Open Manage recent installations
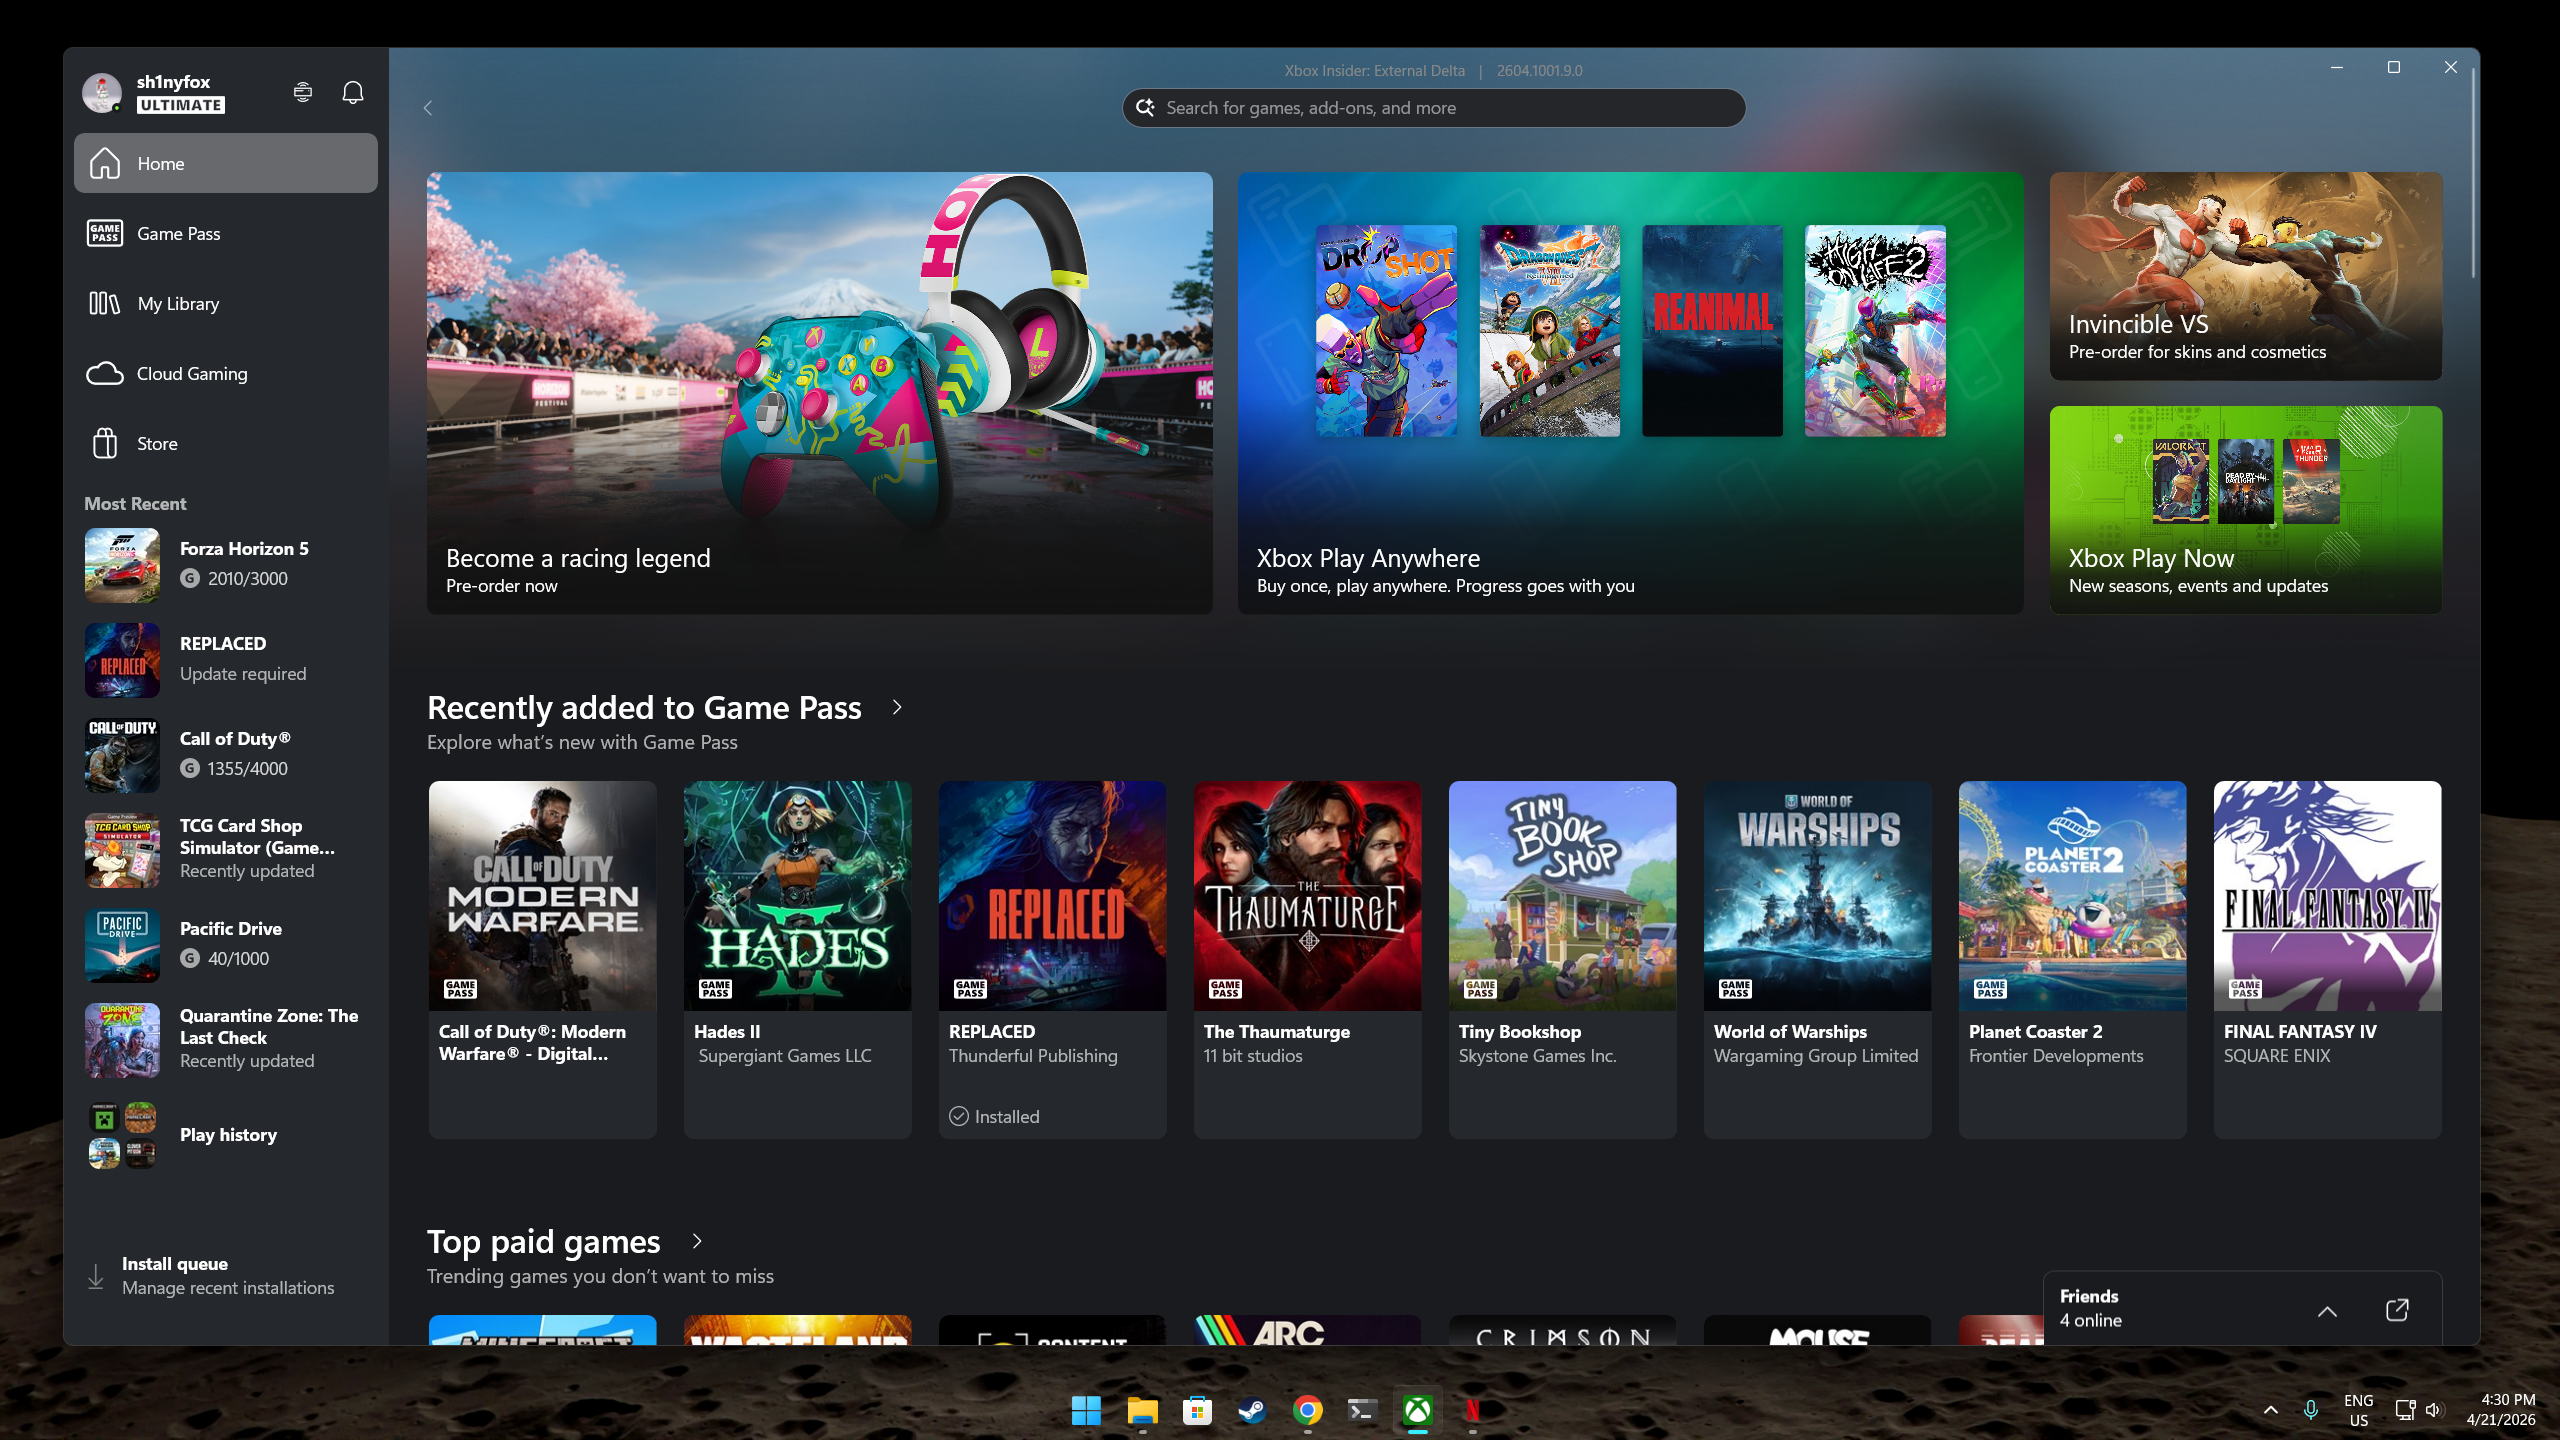 click(228, 1287)
